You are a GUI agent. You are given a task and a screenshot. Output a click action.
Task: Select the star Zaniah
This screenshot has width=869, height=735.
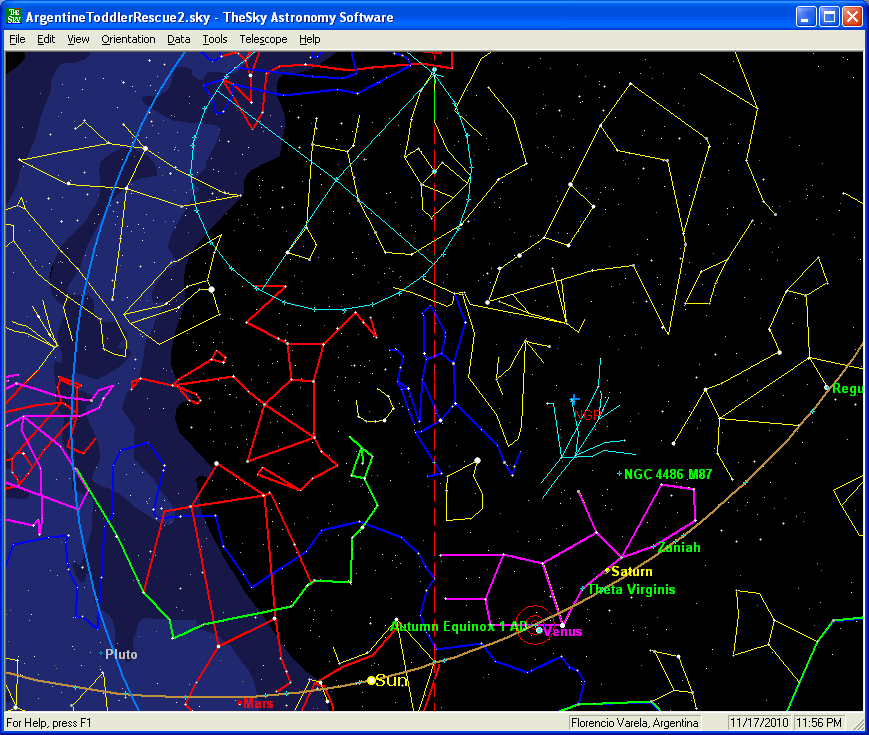pos(655,547)
